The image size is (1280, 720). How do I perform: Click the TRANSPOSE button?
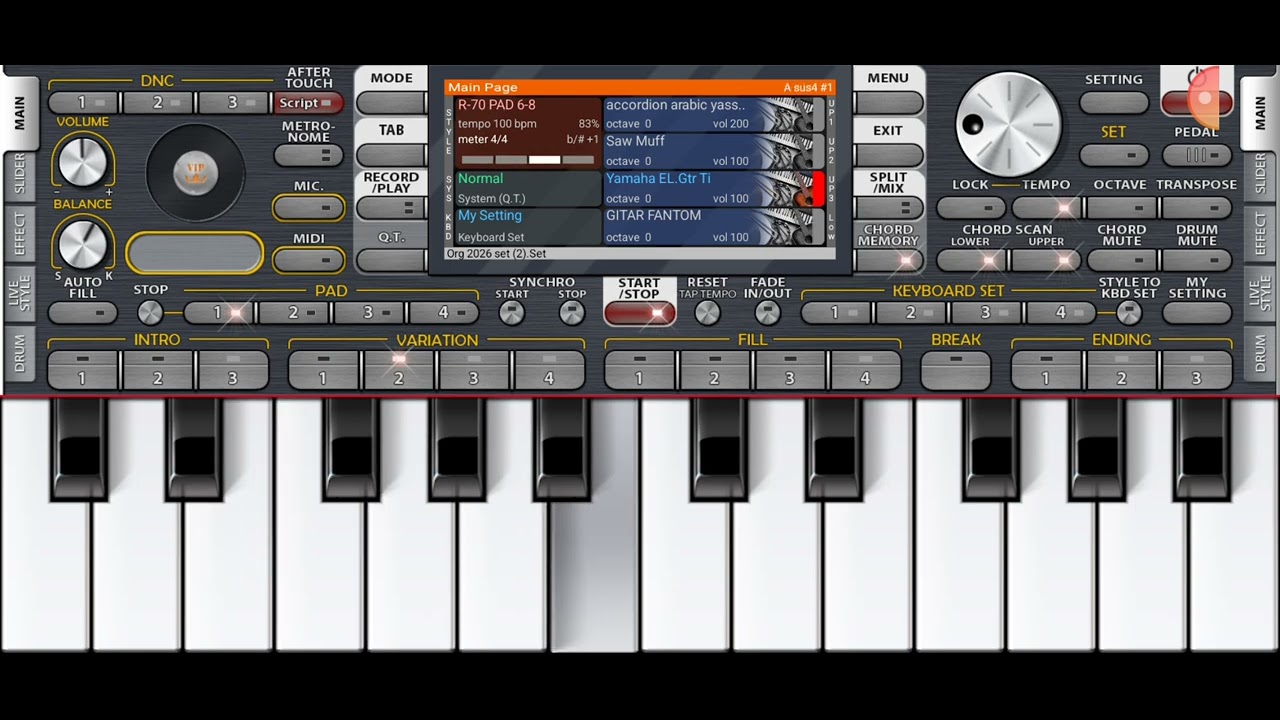pos(1197,208)
